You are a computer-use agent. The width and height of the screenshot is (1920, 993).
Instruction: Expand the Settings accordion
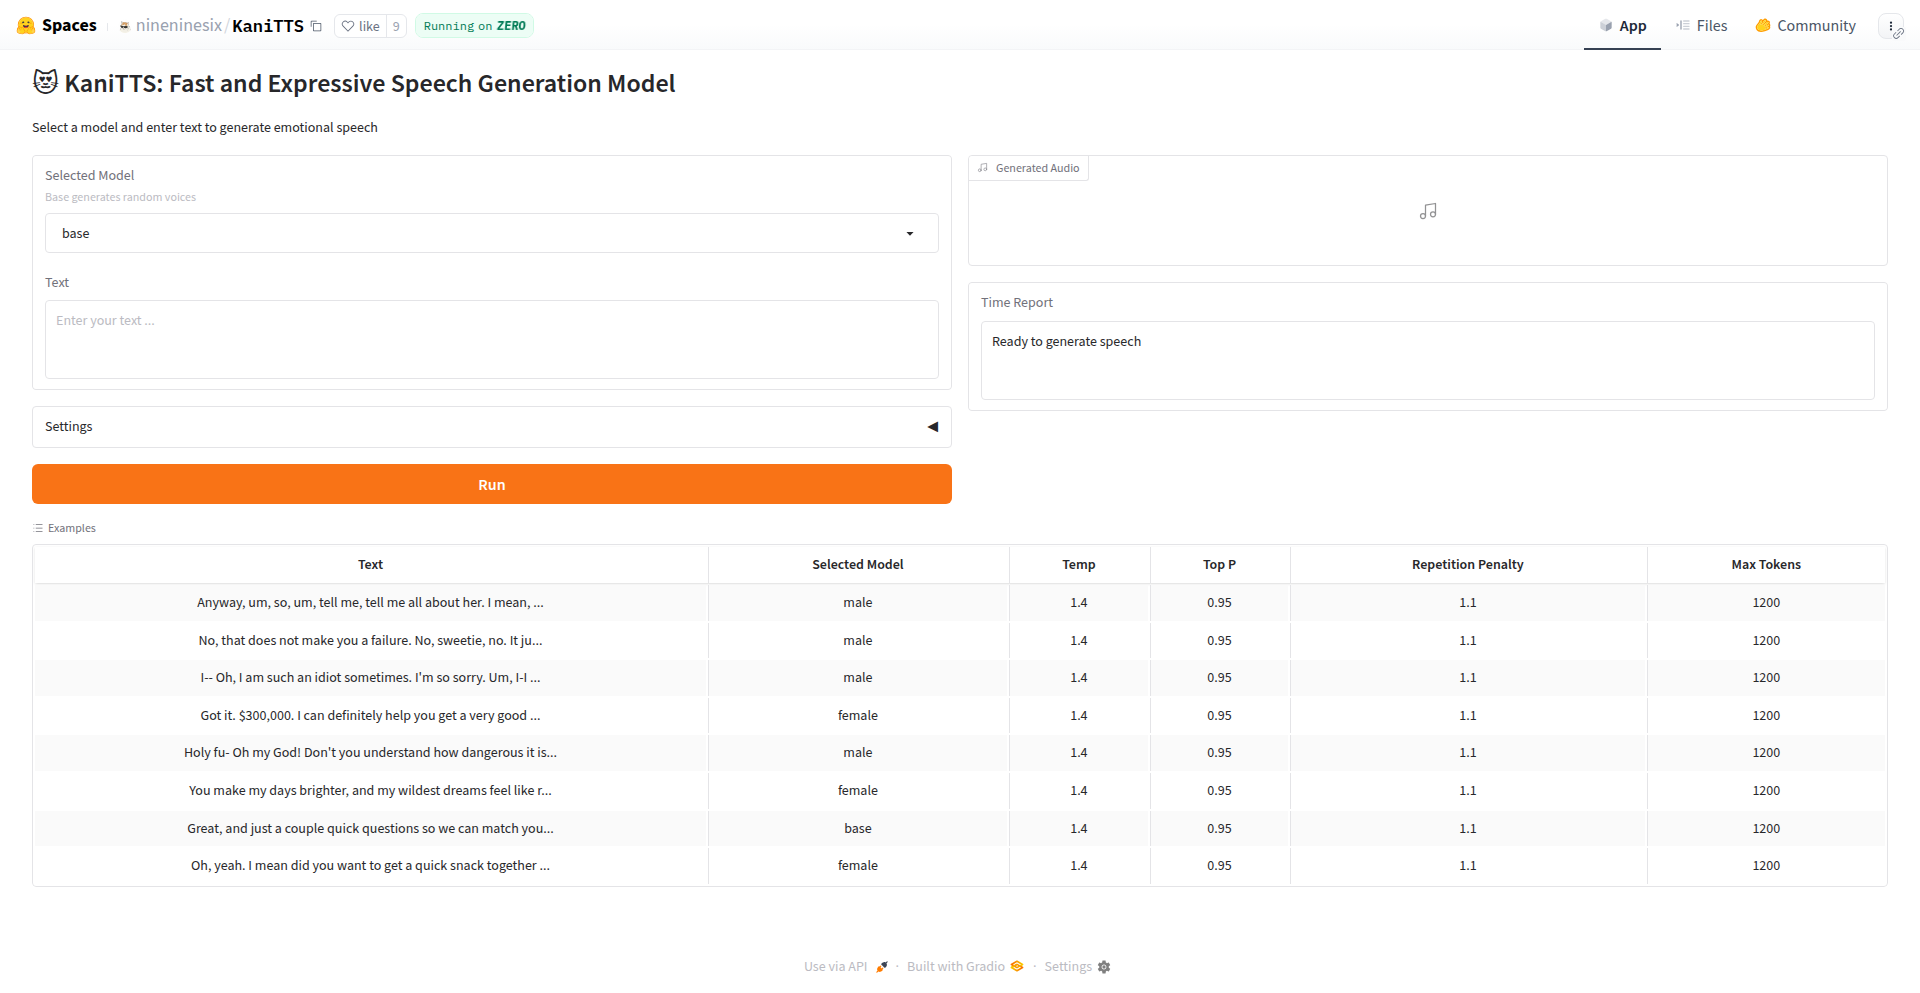491,427
